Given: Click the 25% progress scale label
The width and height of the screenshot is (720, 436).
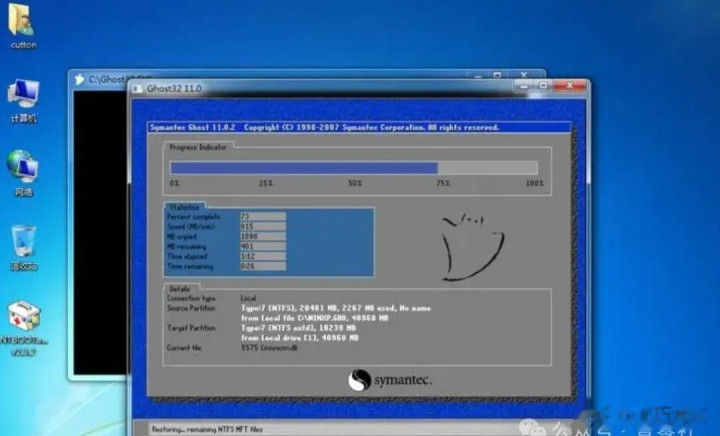Looking at the screenshot, I should pyautogui.click(x=266, y=183).
